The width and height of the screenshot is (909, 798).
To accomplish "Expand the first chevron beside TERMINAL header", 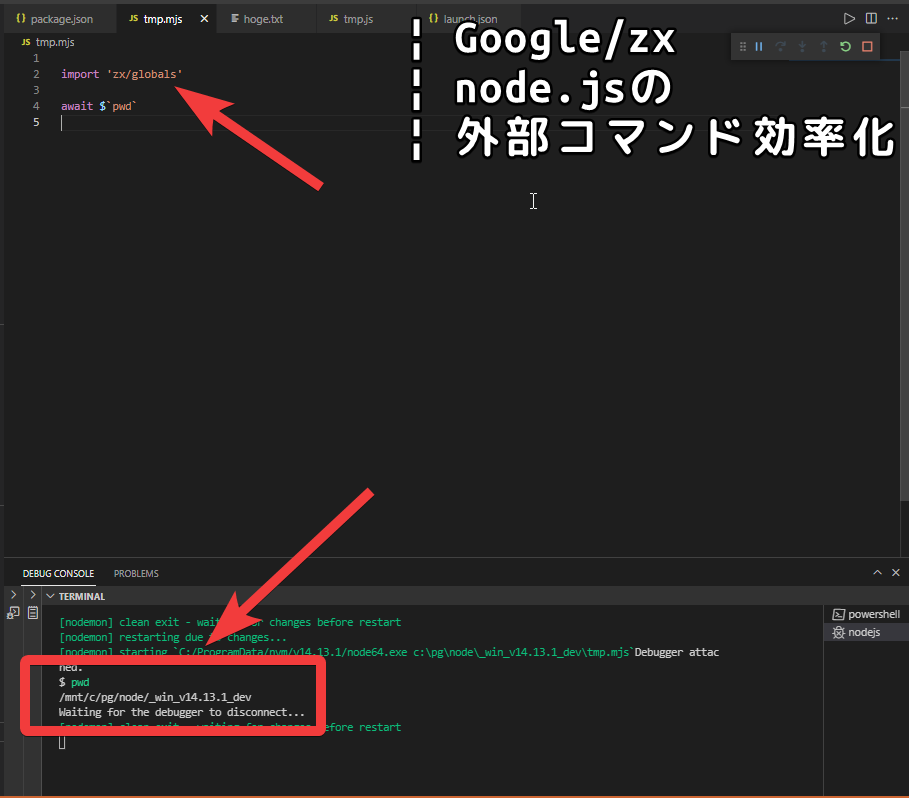I will [x=13, y=595].
